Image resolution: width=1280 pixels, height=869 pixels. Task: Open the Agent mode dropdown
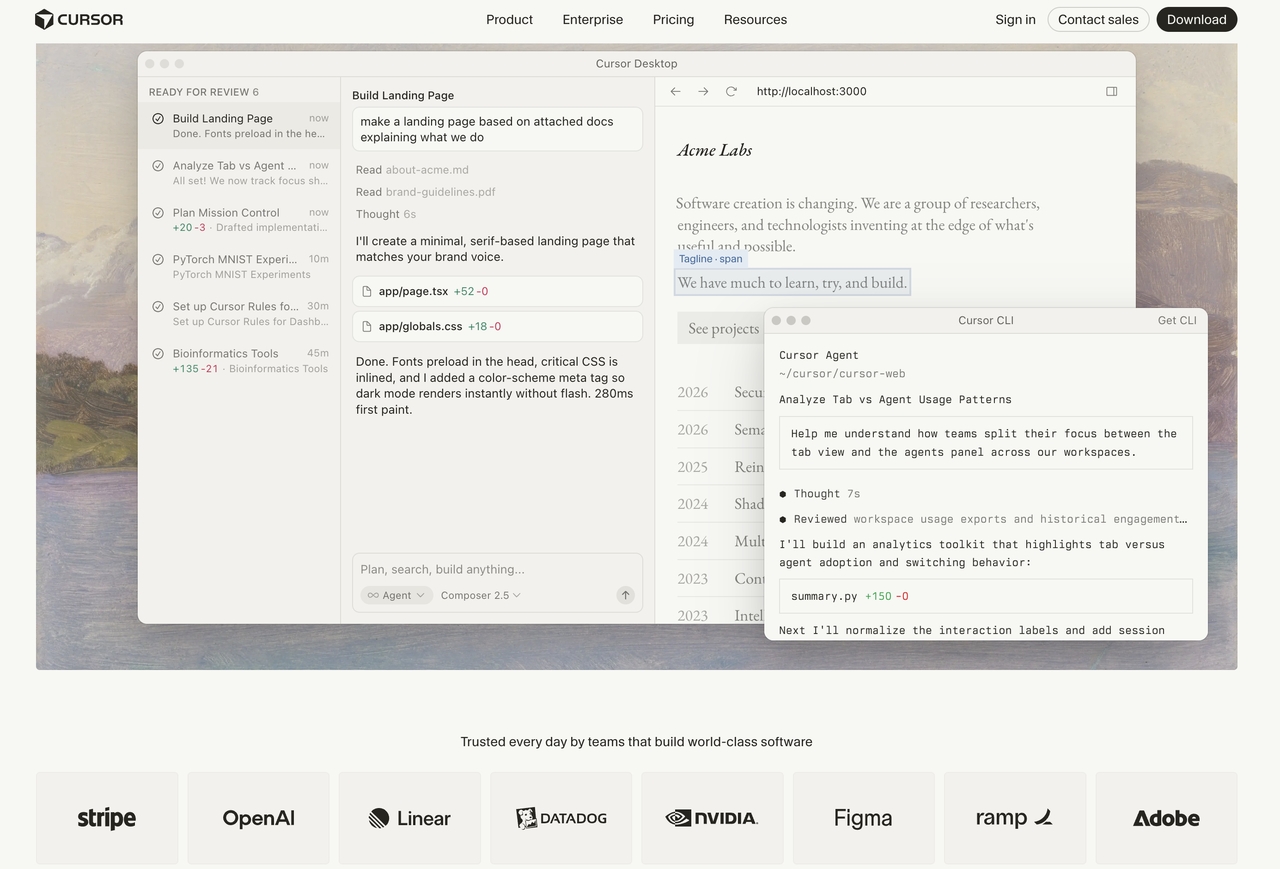pyautogui.click(x=396, y=595)
